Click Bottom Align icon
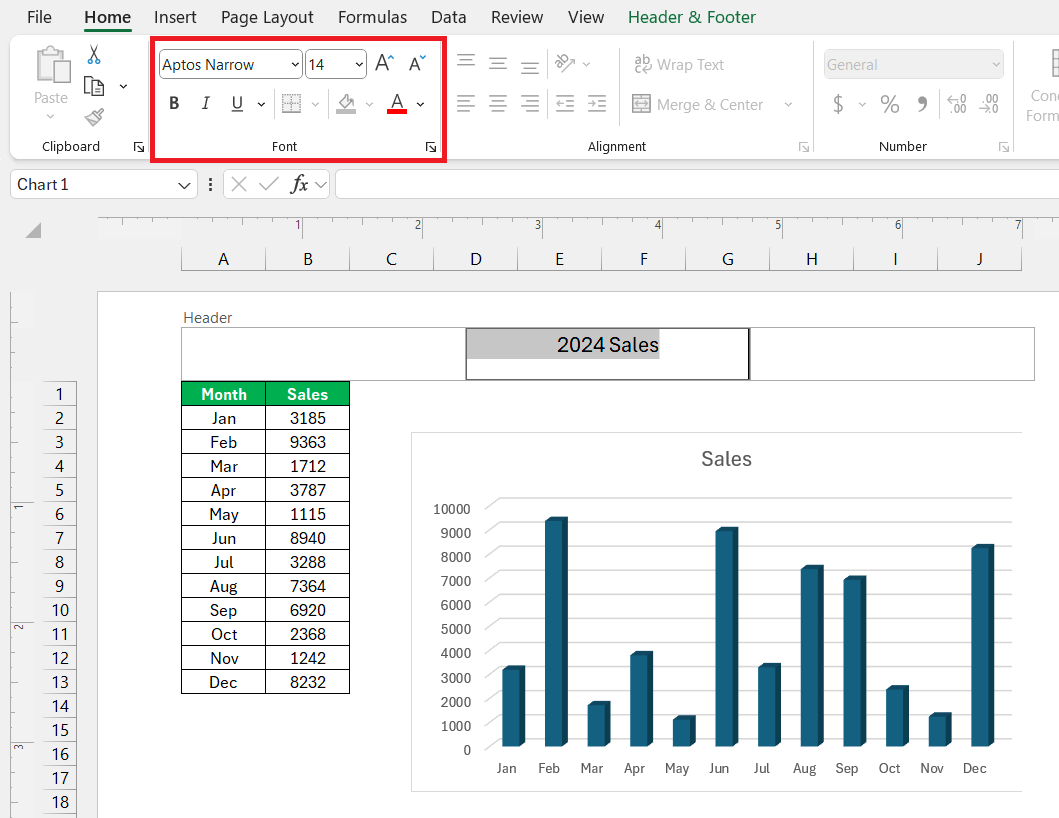 click(530, 66)
